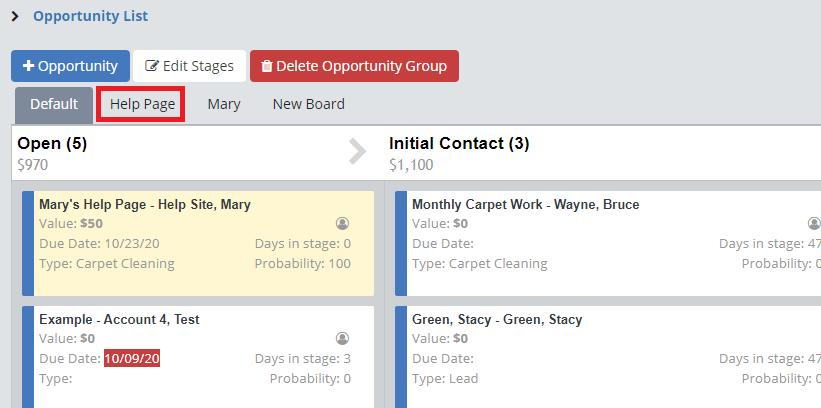Open Green, Stacy opportunity card

tap(496, 319)
